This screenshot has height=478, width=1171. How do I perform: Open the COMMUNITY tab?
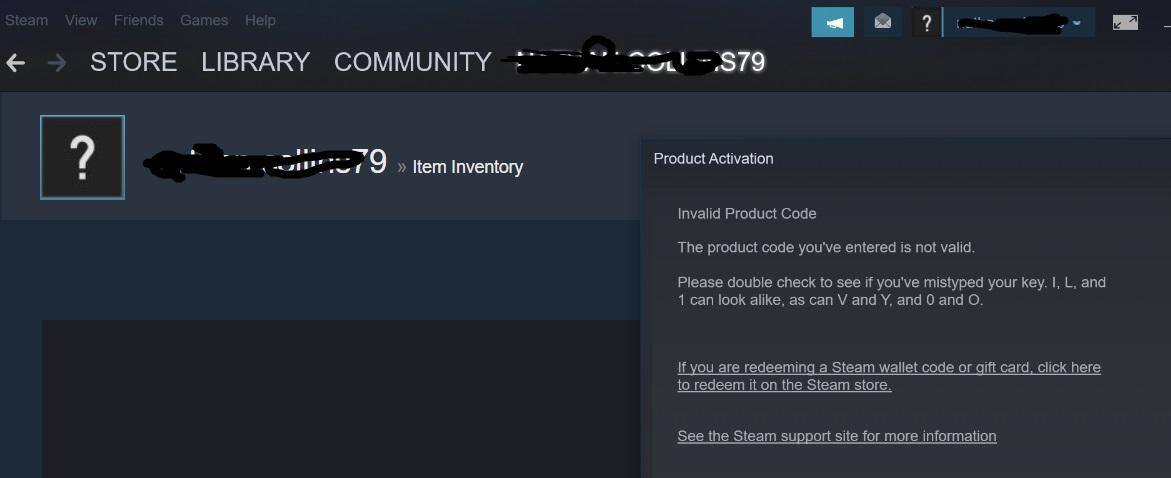pyautogui.click(x=412, y=62)
